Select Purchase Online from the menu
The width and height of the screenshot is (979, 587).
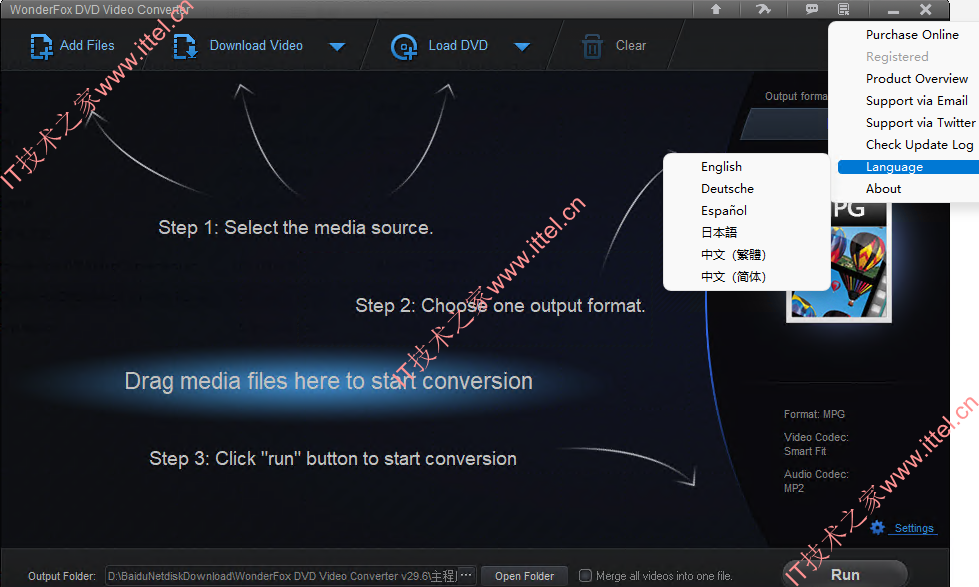click(912, 34)
